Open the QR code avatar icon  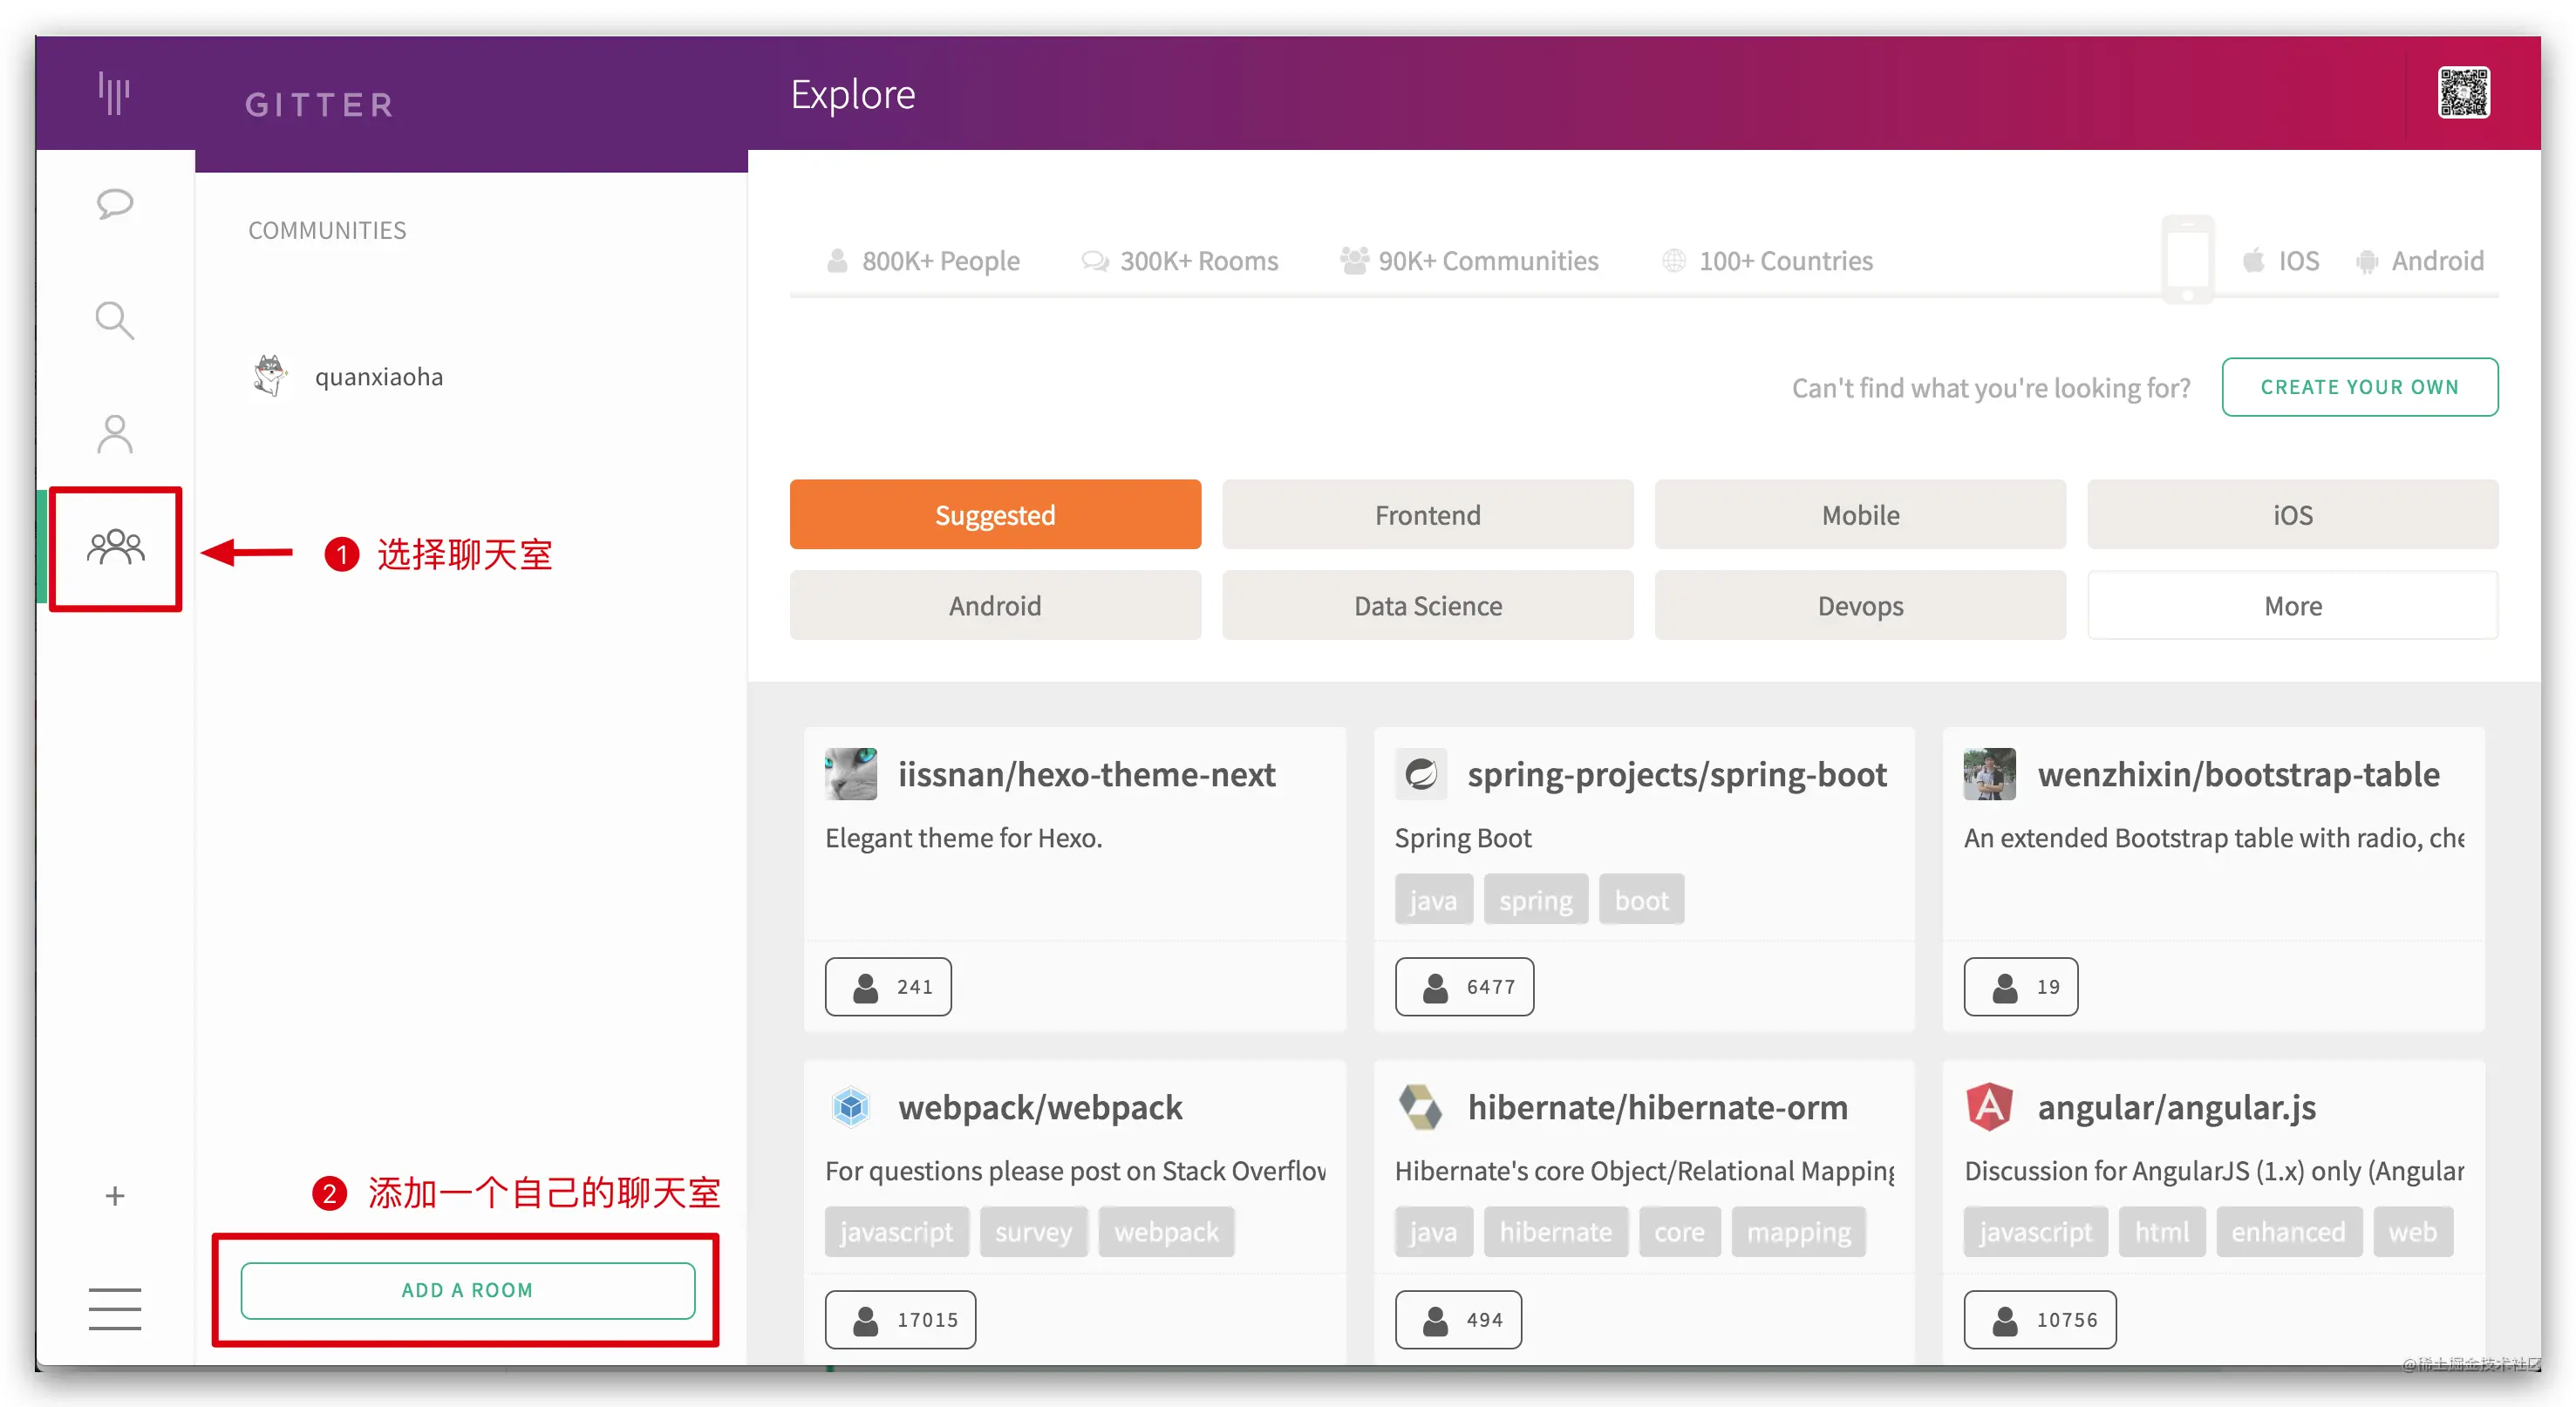[x=2463, y=93]
